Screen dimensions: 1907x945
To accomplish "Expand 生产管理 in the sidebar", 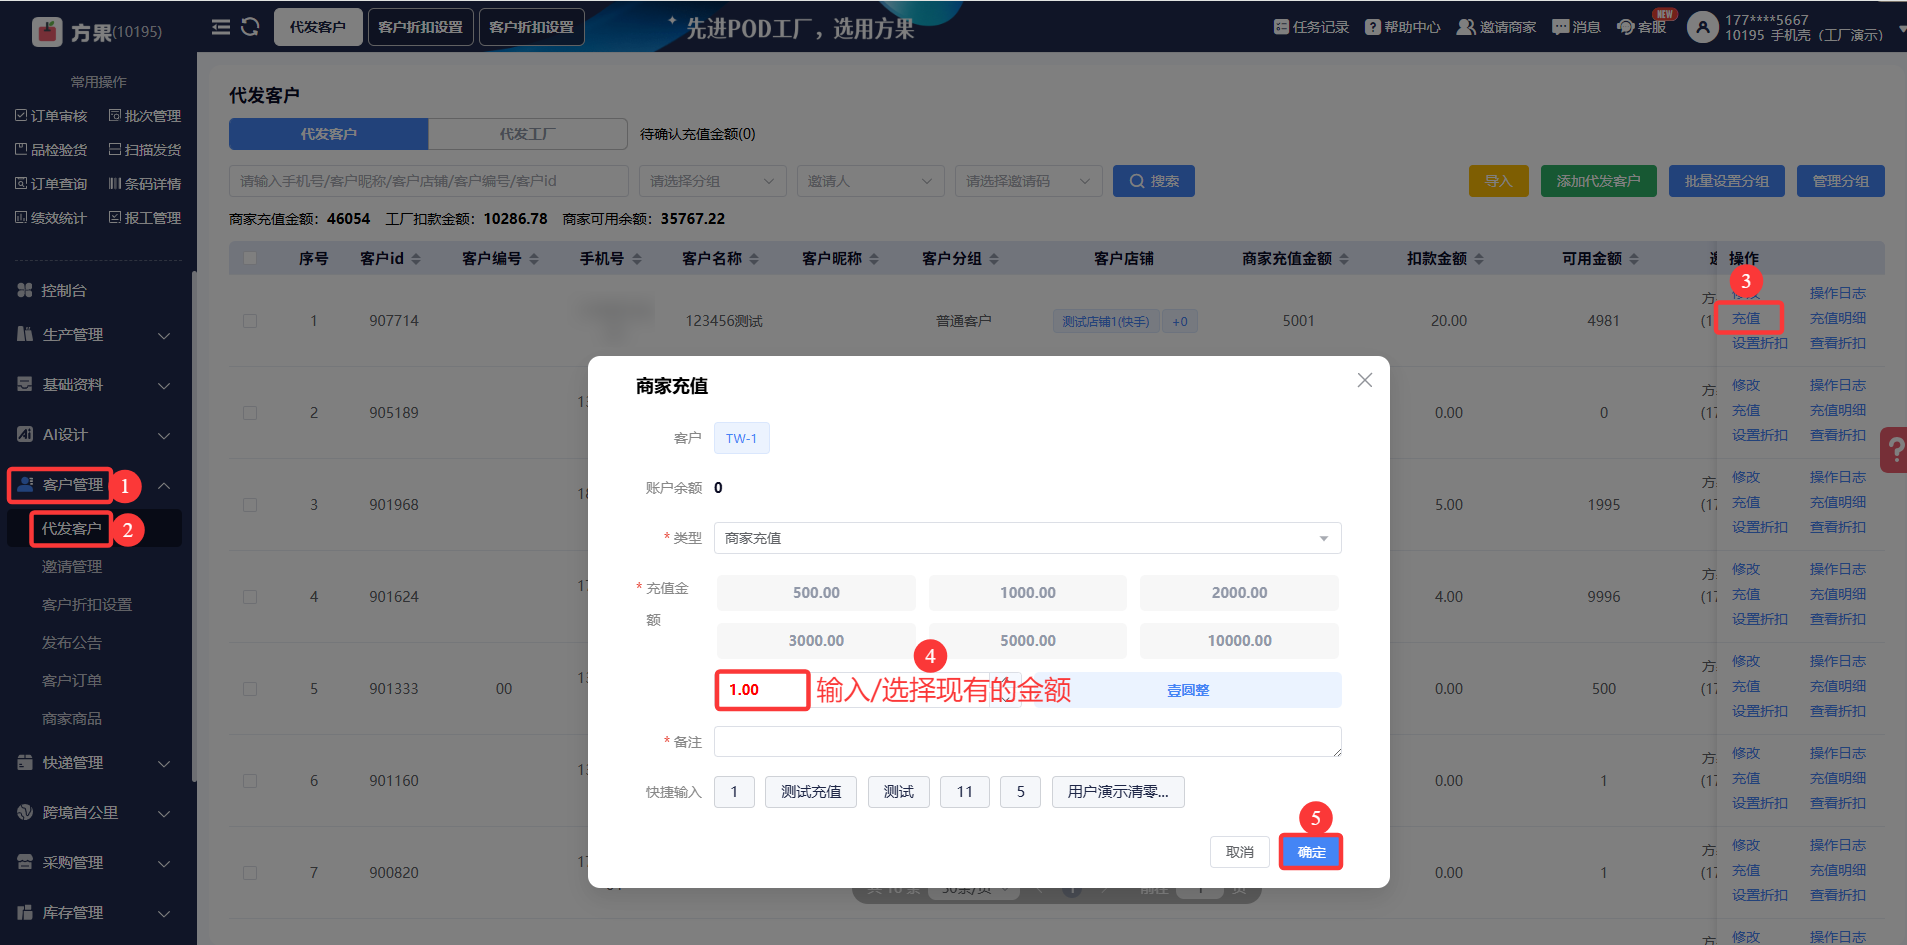I will [x=94, y=335].
